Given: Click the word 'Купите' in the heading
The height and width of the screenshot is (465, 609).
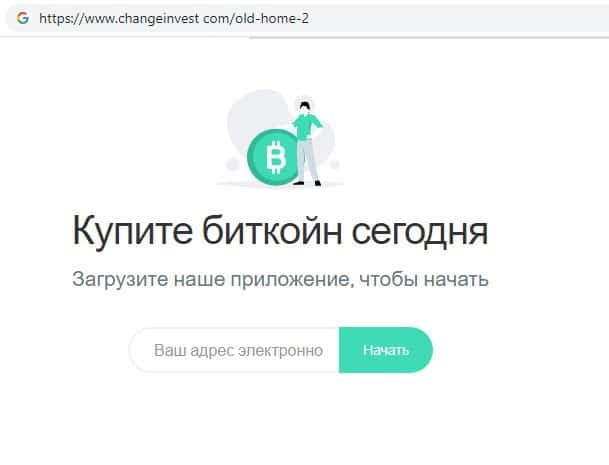Looking at the screenshot, I should pyautogui.click(x=132, y=232).
